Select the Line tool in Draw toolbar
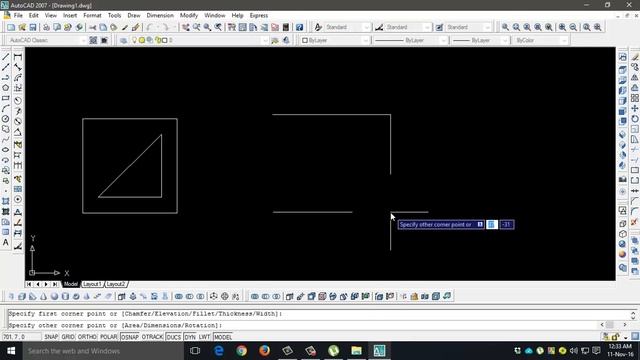The height and width of the screenshot is (360, 640). [6, 57]
